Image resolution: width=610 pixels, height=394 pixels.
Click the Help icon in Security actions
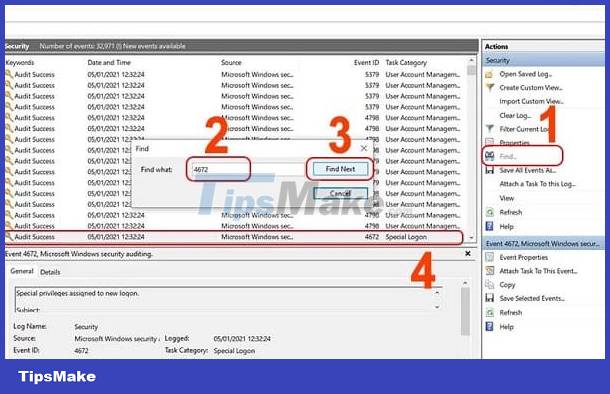click(x=490, y=226)
